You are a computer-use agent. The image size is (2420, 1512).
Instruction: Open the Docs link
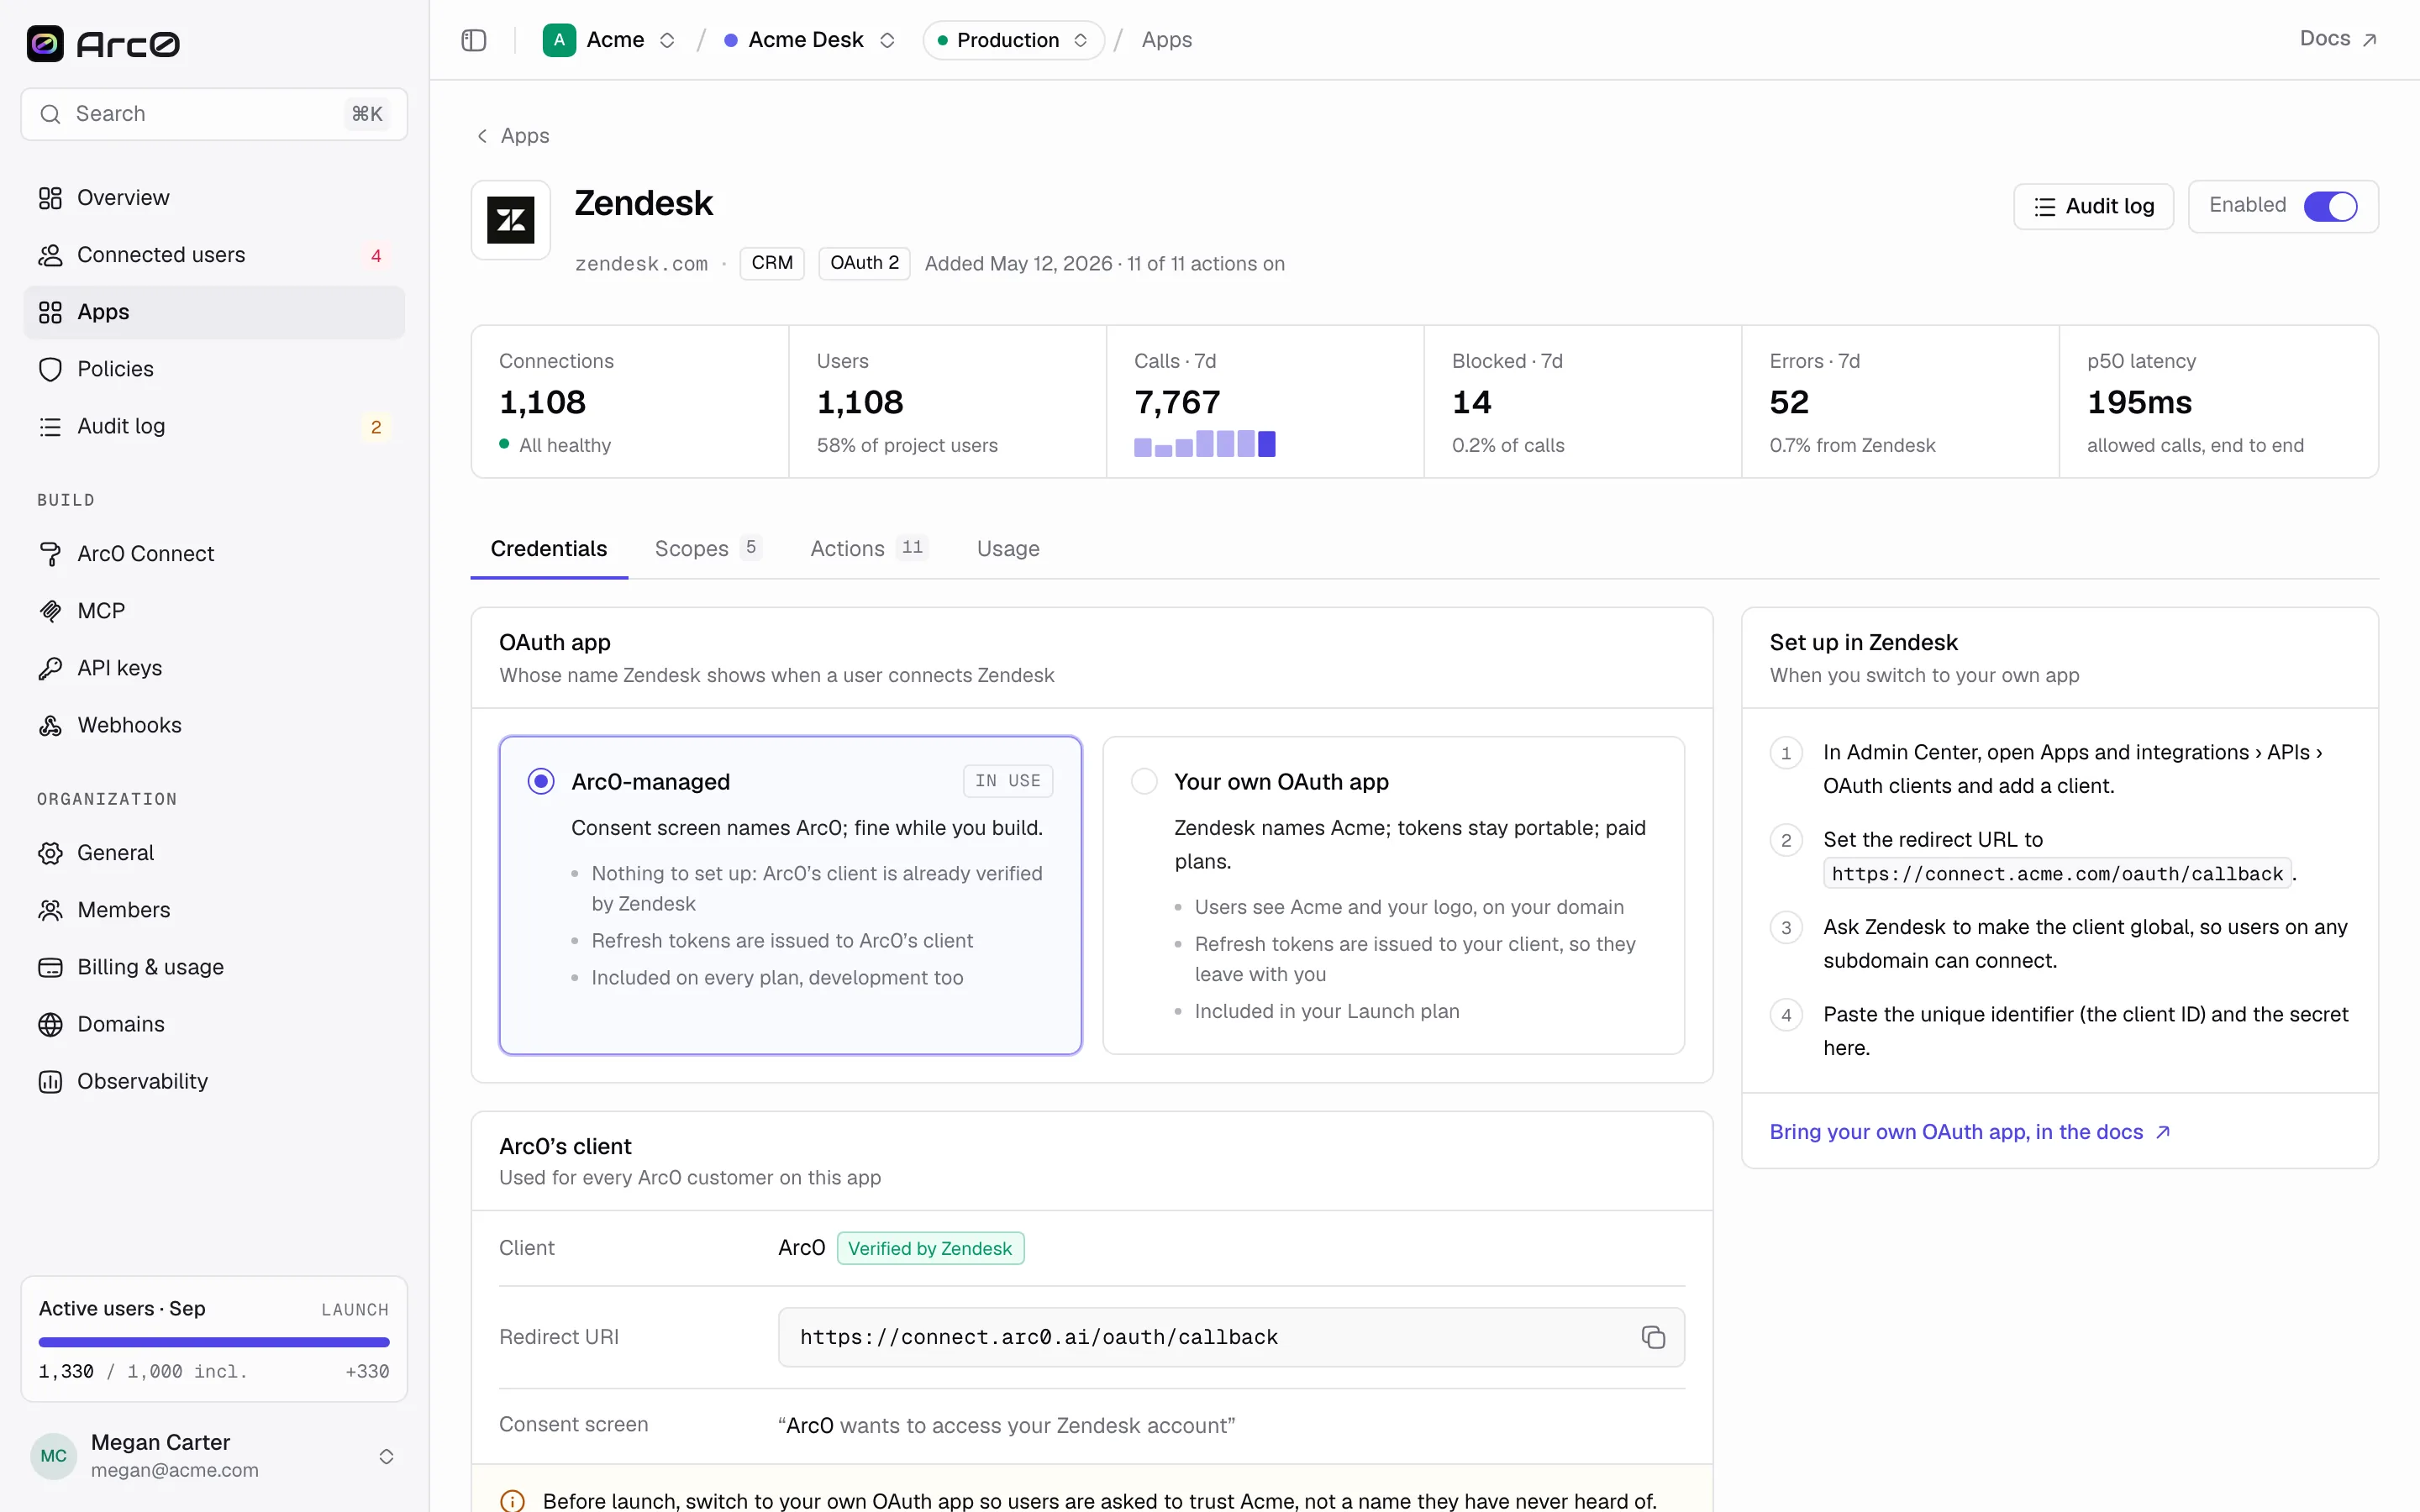tap(2338, 39)
